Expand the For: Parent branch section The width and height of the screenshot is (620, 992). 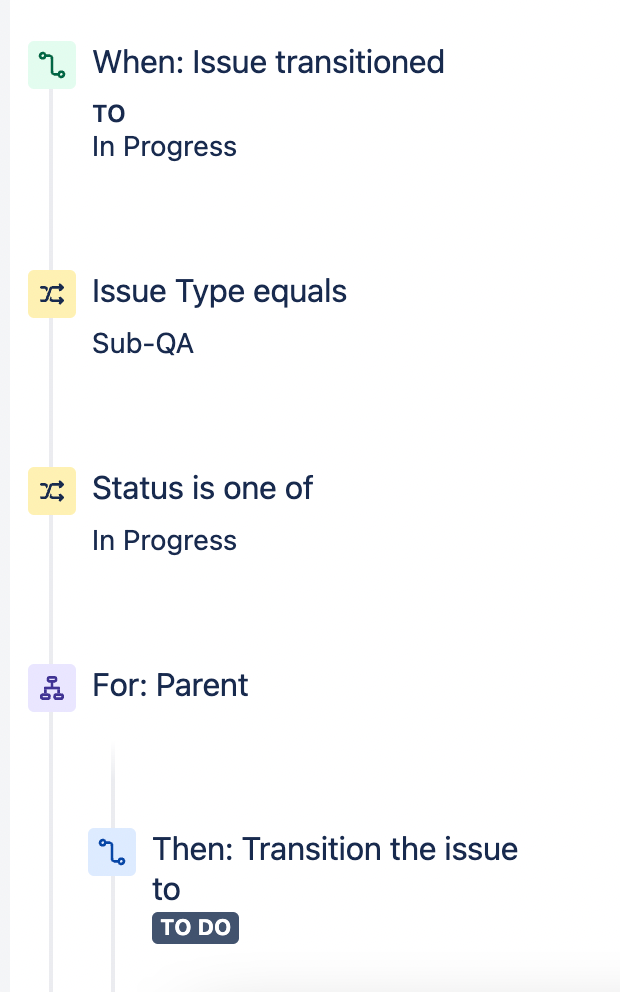tap(170, 685)
